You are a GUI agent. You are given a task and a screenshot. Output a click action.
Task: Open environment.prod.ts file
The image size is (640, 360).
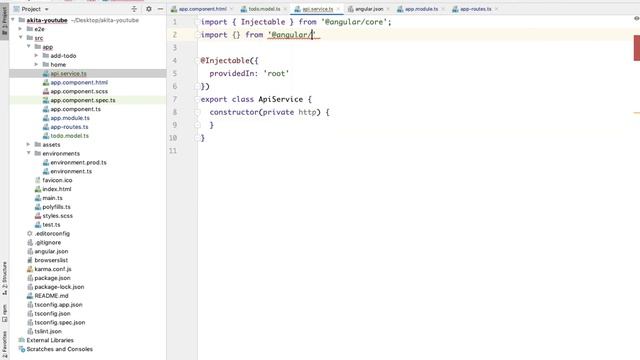point(78,162)
